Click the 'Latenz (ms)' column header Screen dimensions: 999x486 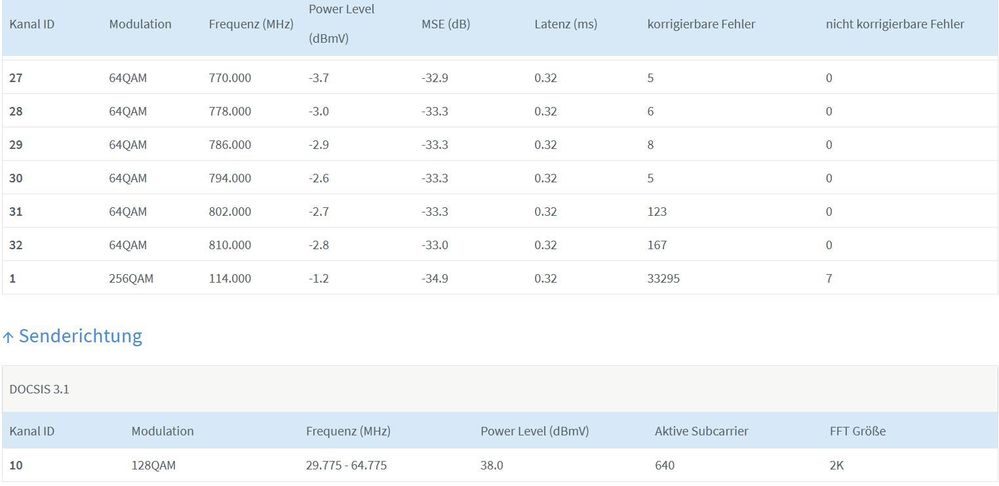point(566,25)
